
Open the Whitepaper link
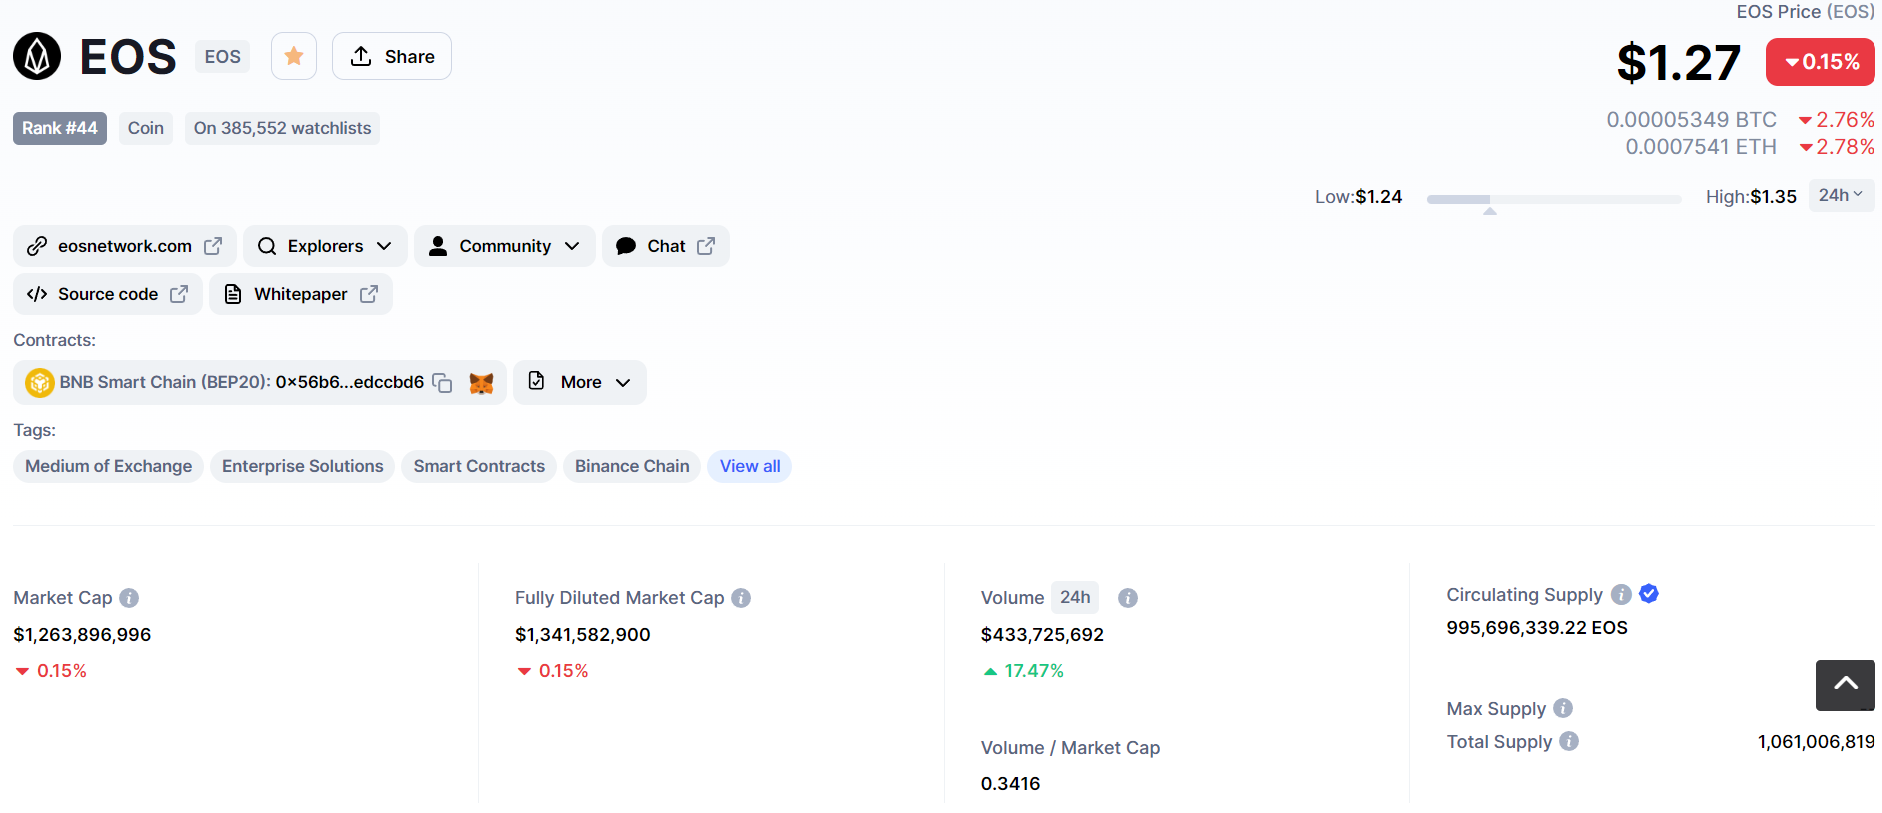301,294
